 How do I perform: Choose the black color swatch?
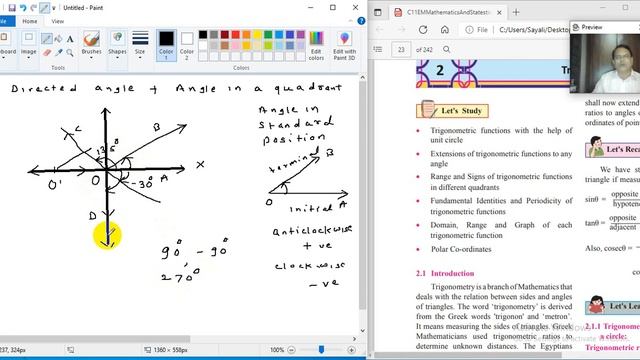pos(203,35)
